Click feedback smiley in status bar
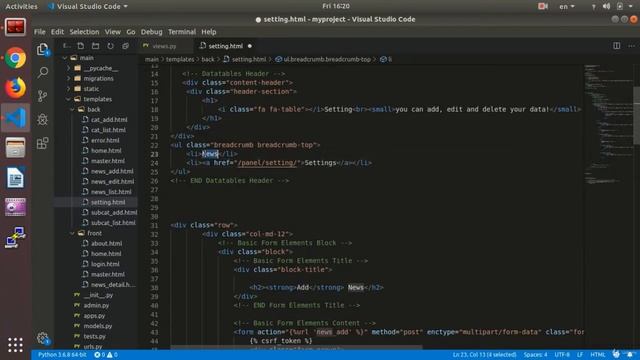Screen dimensions: 640x360 pyautogui.click(x=616, y=354)
